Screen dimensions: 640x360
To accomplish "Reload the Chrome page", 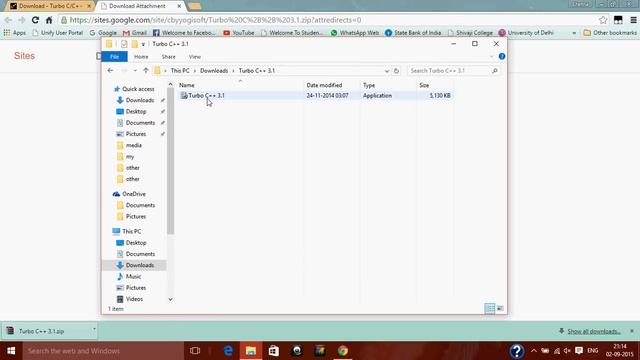I will coord(36,20).
